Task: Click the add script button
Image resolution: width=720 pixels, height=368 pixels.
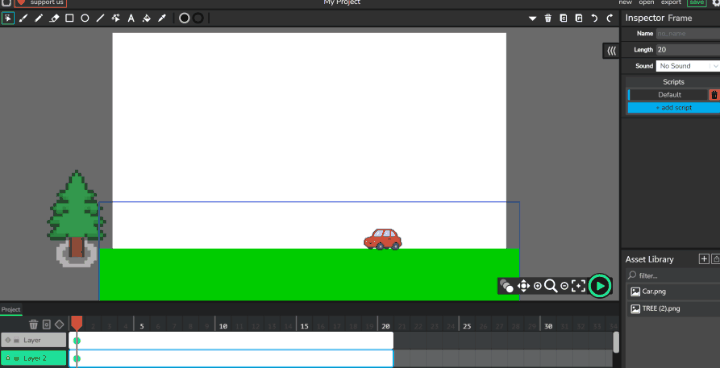Action: click(674, 108)
